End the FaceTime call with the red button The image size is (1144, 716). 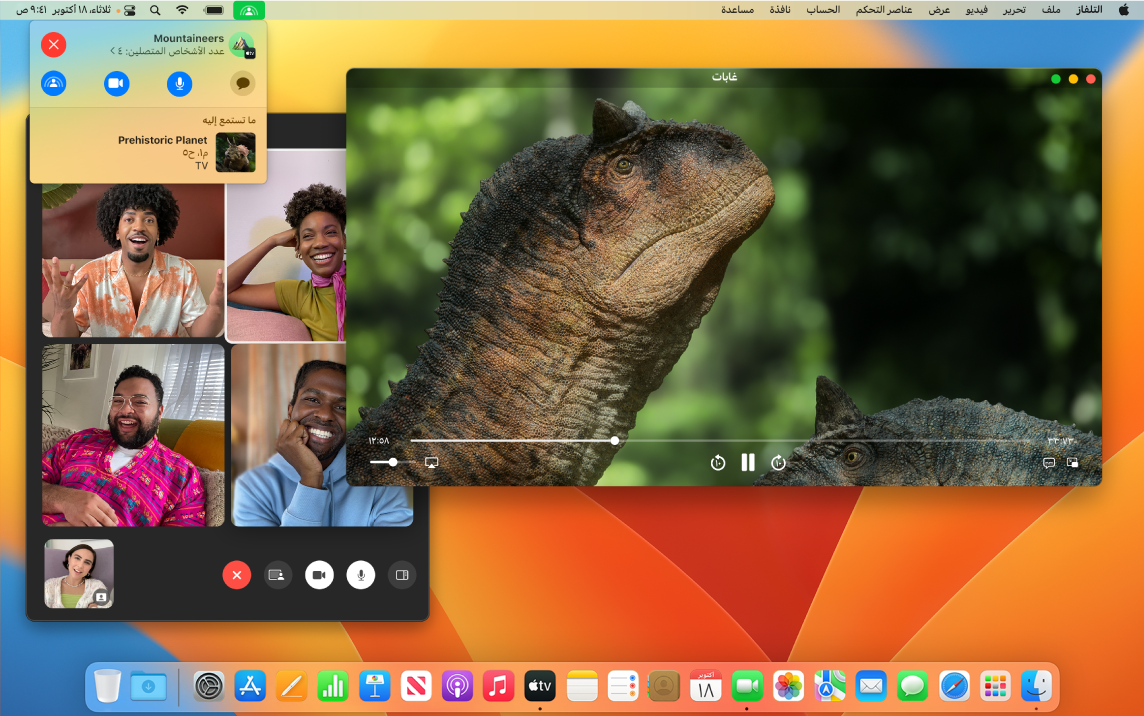click(236, 575)
